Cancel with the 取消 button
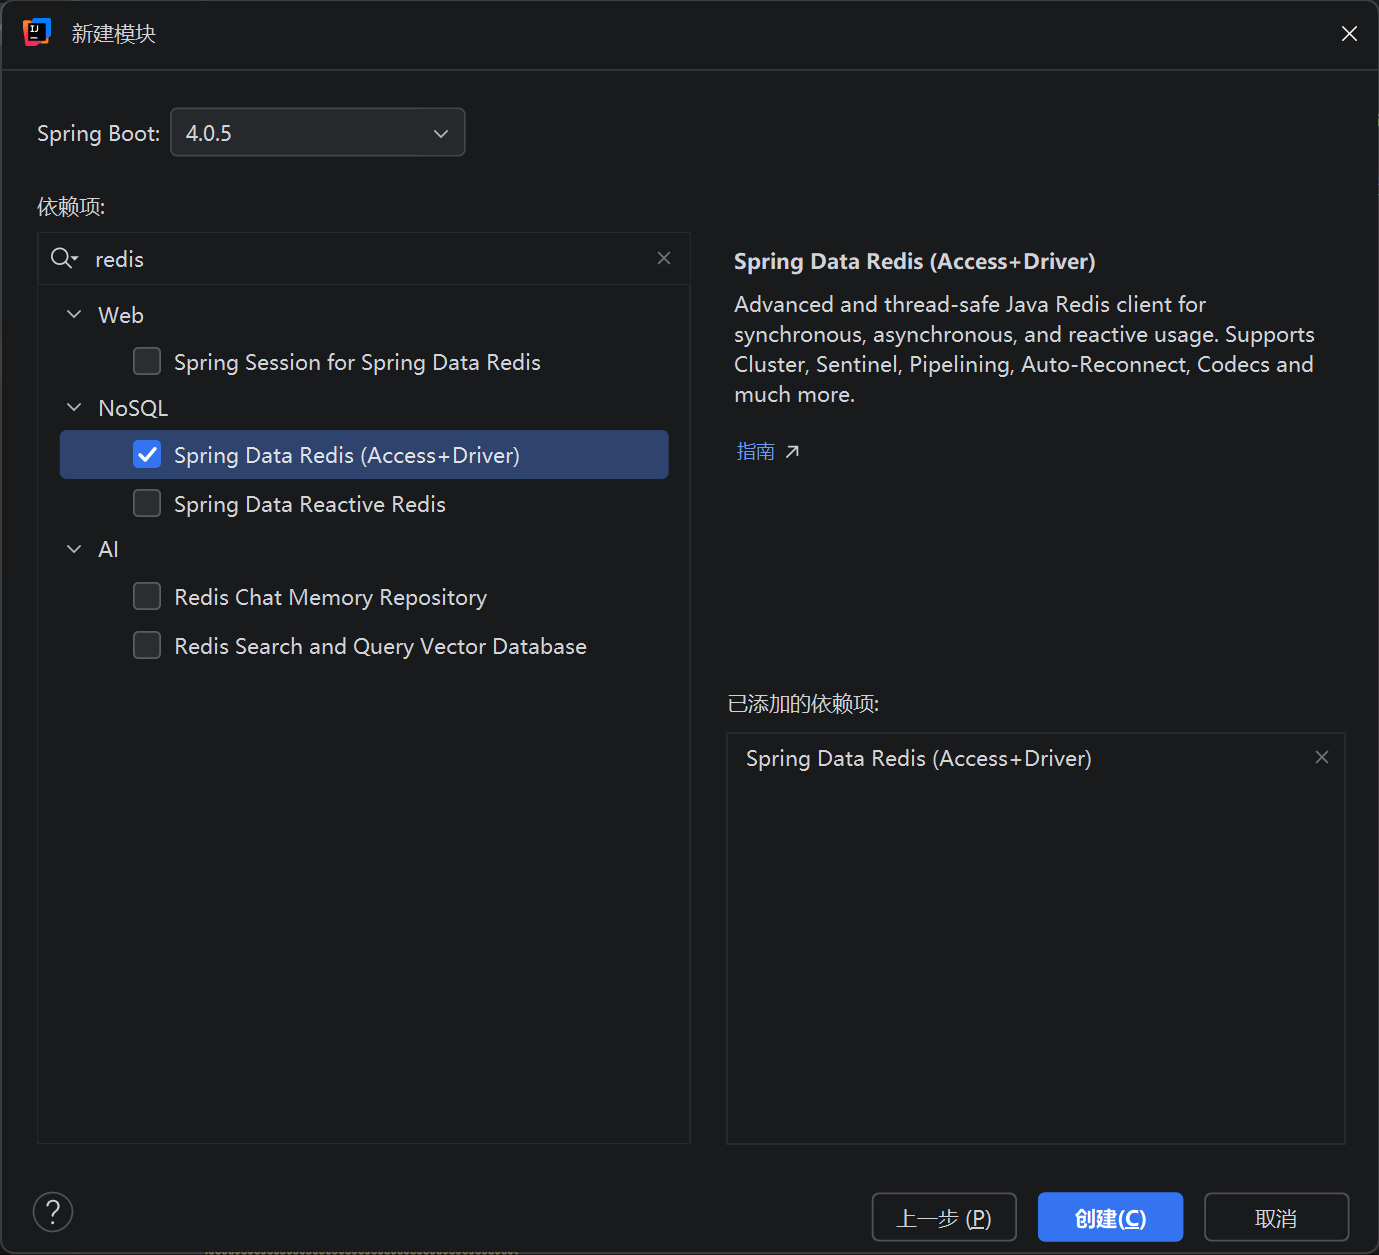Screen dimensions: 1379x1255 (x=1276, y=1217)
